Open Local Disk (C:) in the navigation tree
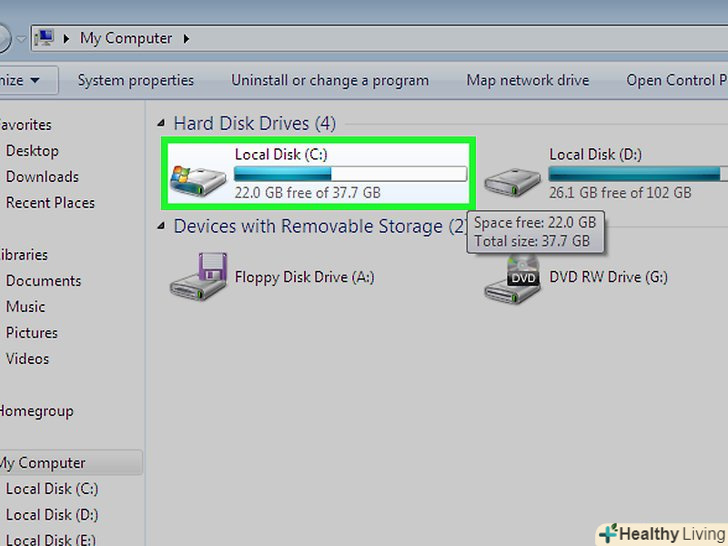The height and width of the screenshot is (546, 728). (52, 489)
